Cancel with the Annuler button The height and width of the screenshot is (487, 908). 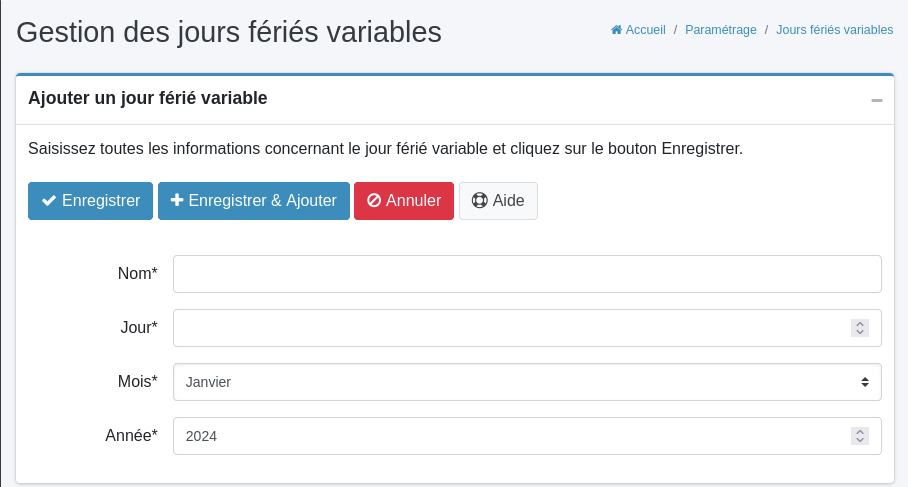404,200
